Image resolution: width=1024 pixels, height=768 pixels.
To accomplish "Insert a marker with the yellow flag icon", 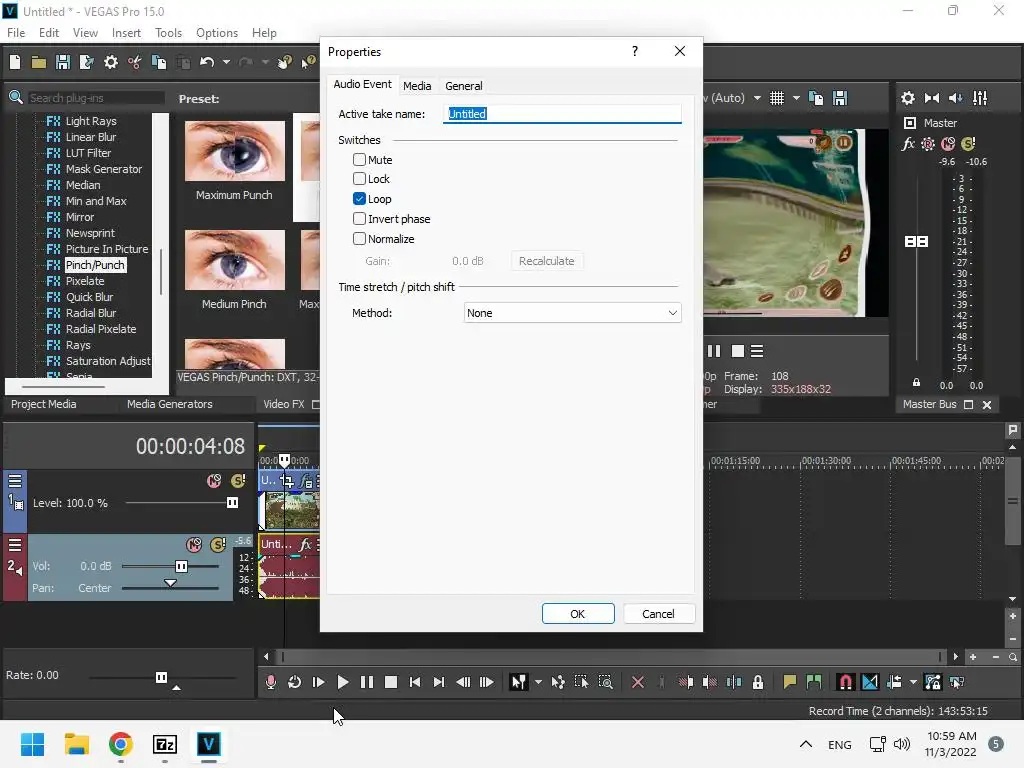I will click(790, 682).
